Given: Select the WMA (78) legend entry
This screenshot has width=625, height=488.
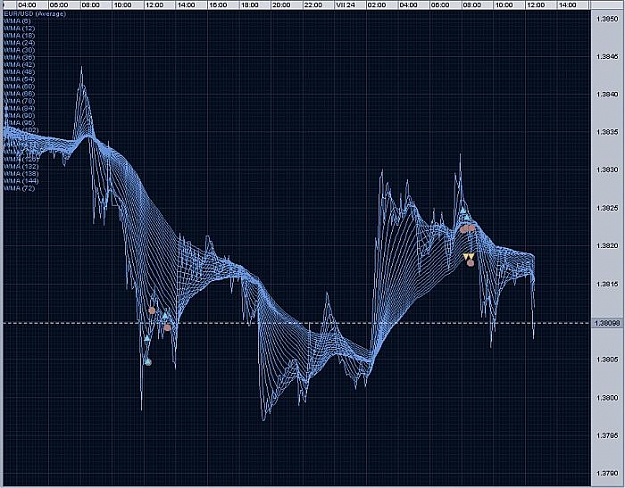Looking at the screenshot, I should 19,101.
